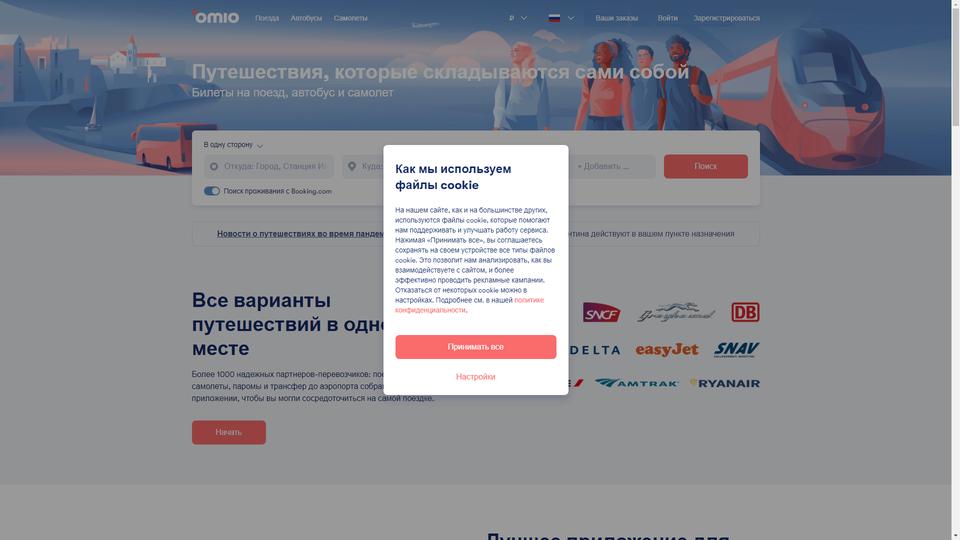Expand the ruble currency dropdown
The image size is (960, 540).
518,18
